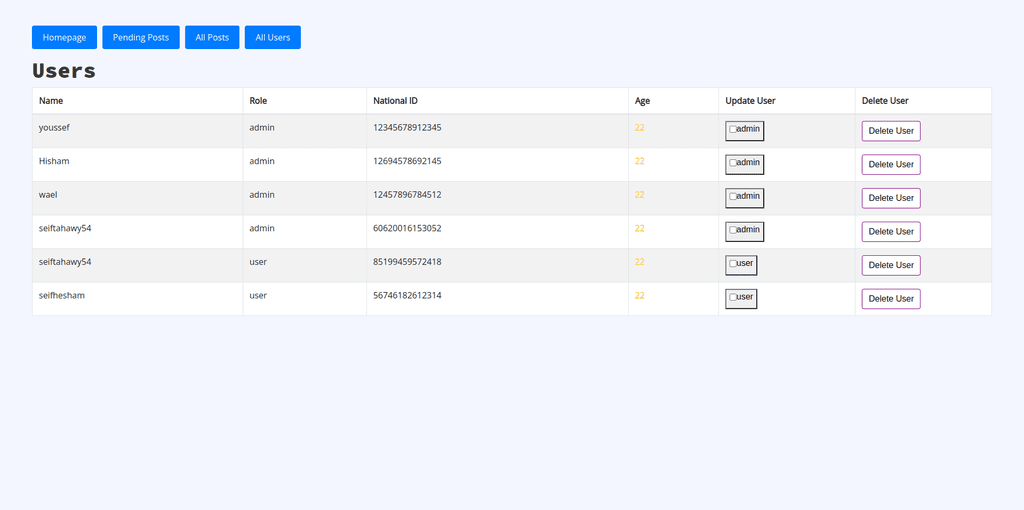Select the name cell Hisham

(54, 161)
